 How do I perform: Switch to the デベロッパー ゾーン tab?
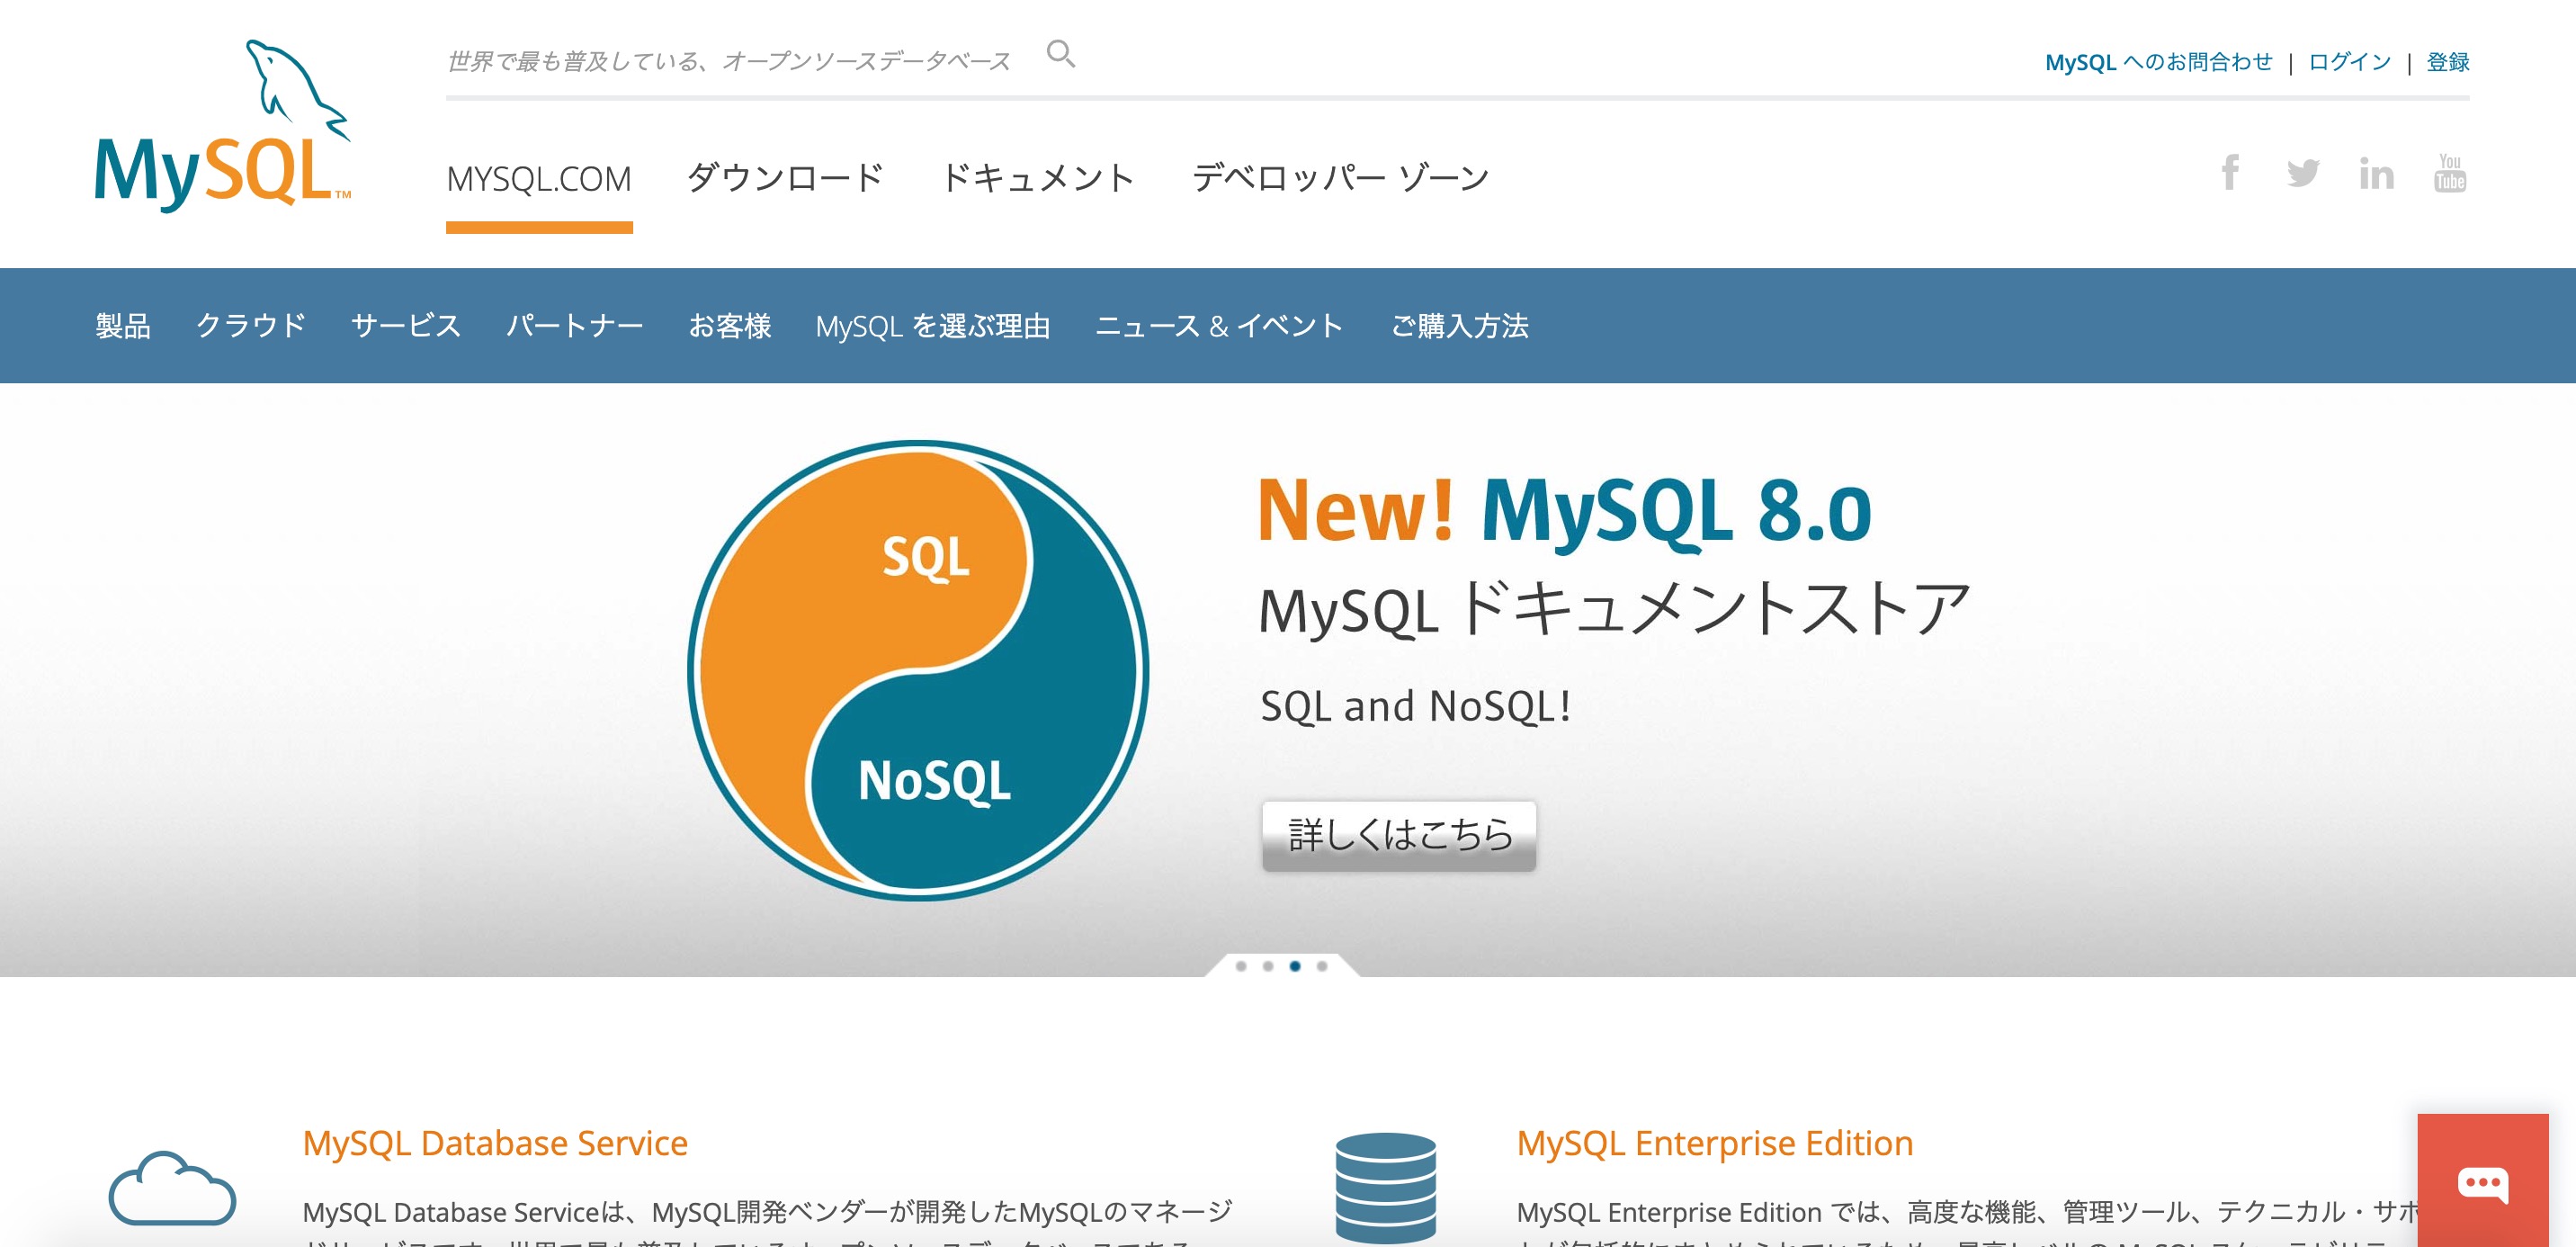(x=1340, y=179)
